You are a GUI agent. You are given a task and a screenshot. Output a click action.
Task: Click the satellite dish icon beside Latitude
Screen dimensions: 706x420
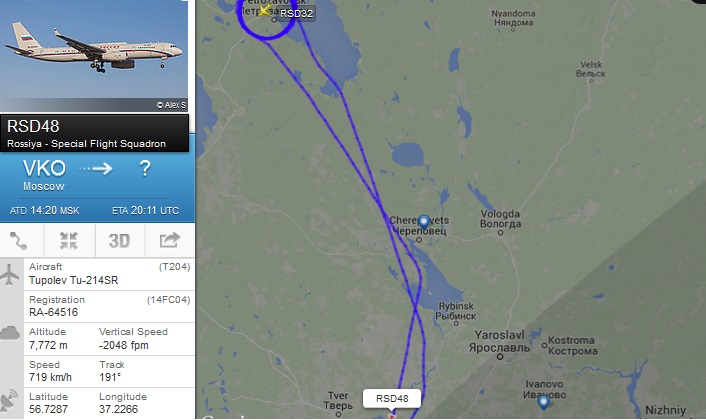[9, 401]
